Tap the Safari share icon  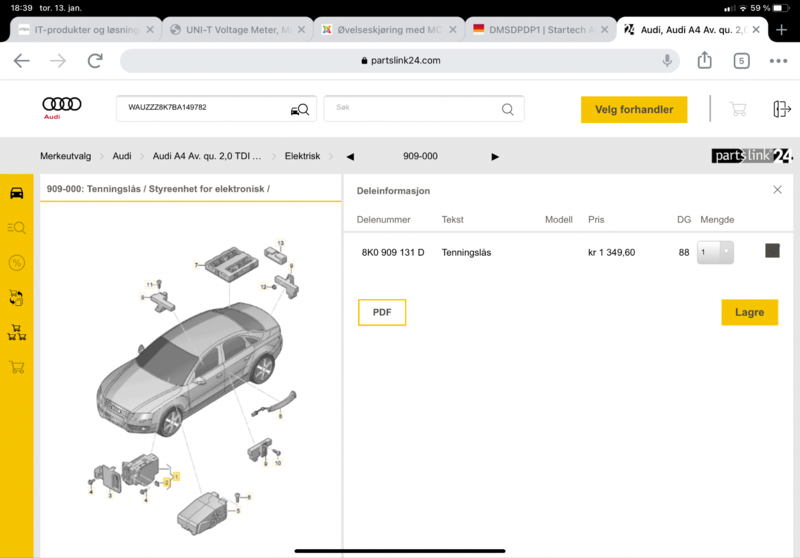click(x=704, y=61)
